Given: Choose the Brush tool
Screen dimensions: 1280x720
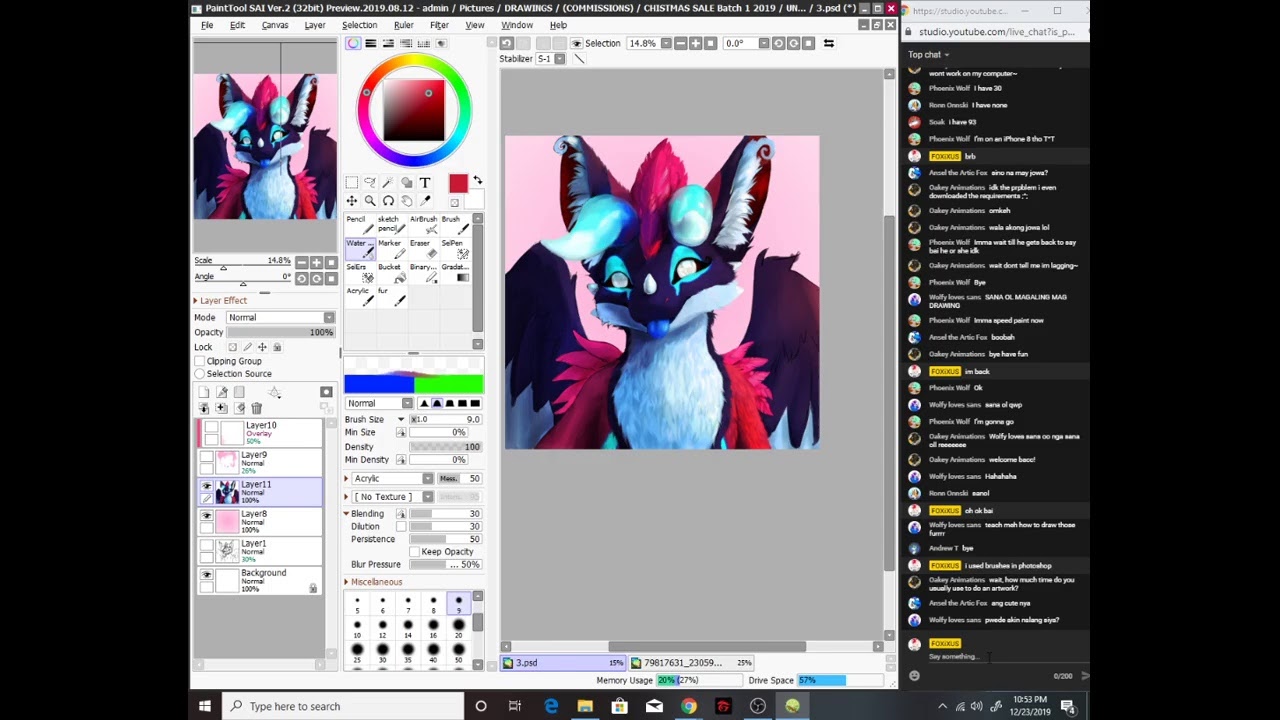Looking at the screenshot, I should [x=454, y=224].
